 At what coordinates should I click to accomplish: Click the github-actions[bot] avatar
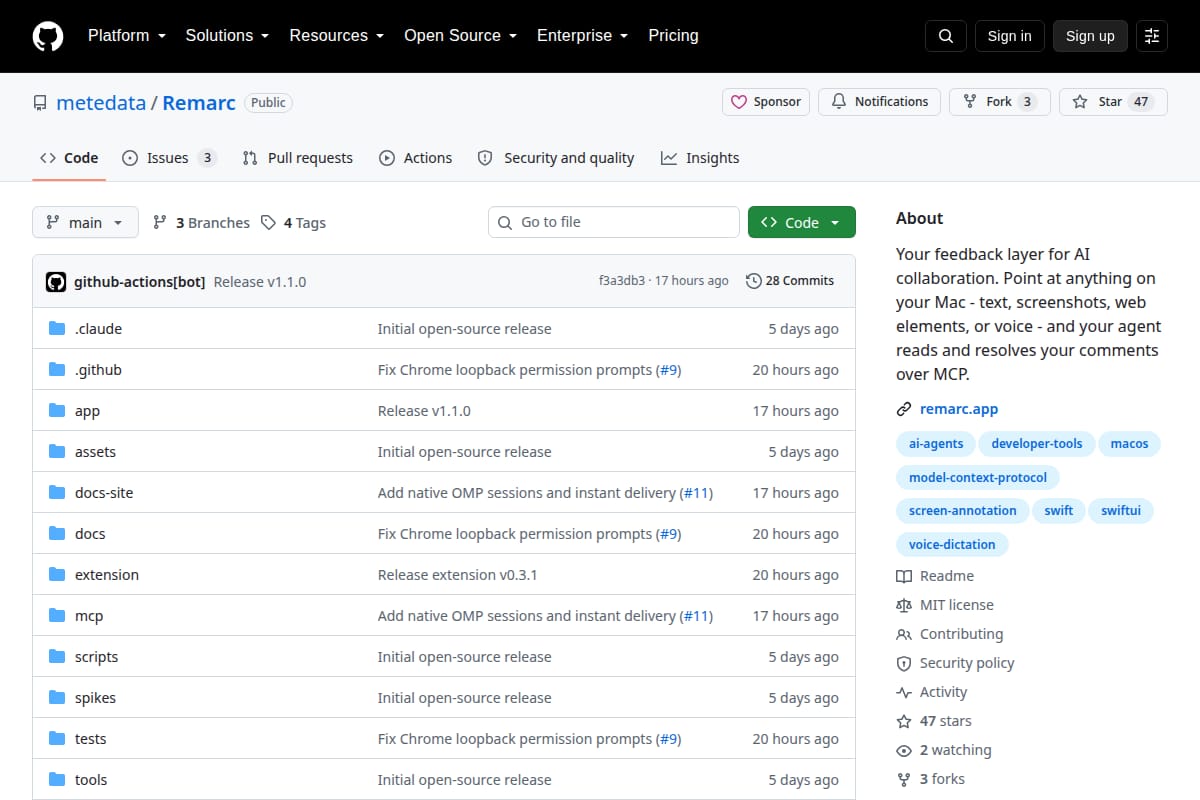pyautogui.click(x=56, y=282)
